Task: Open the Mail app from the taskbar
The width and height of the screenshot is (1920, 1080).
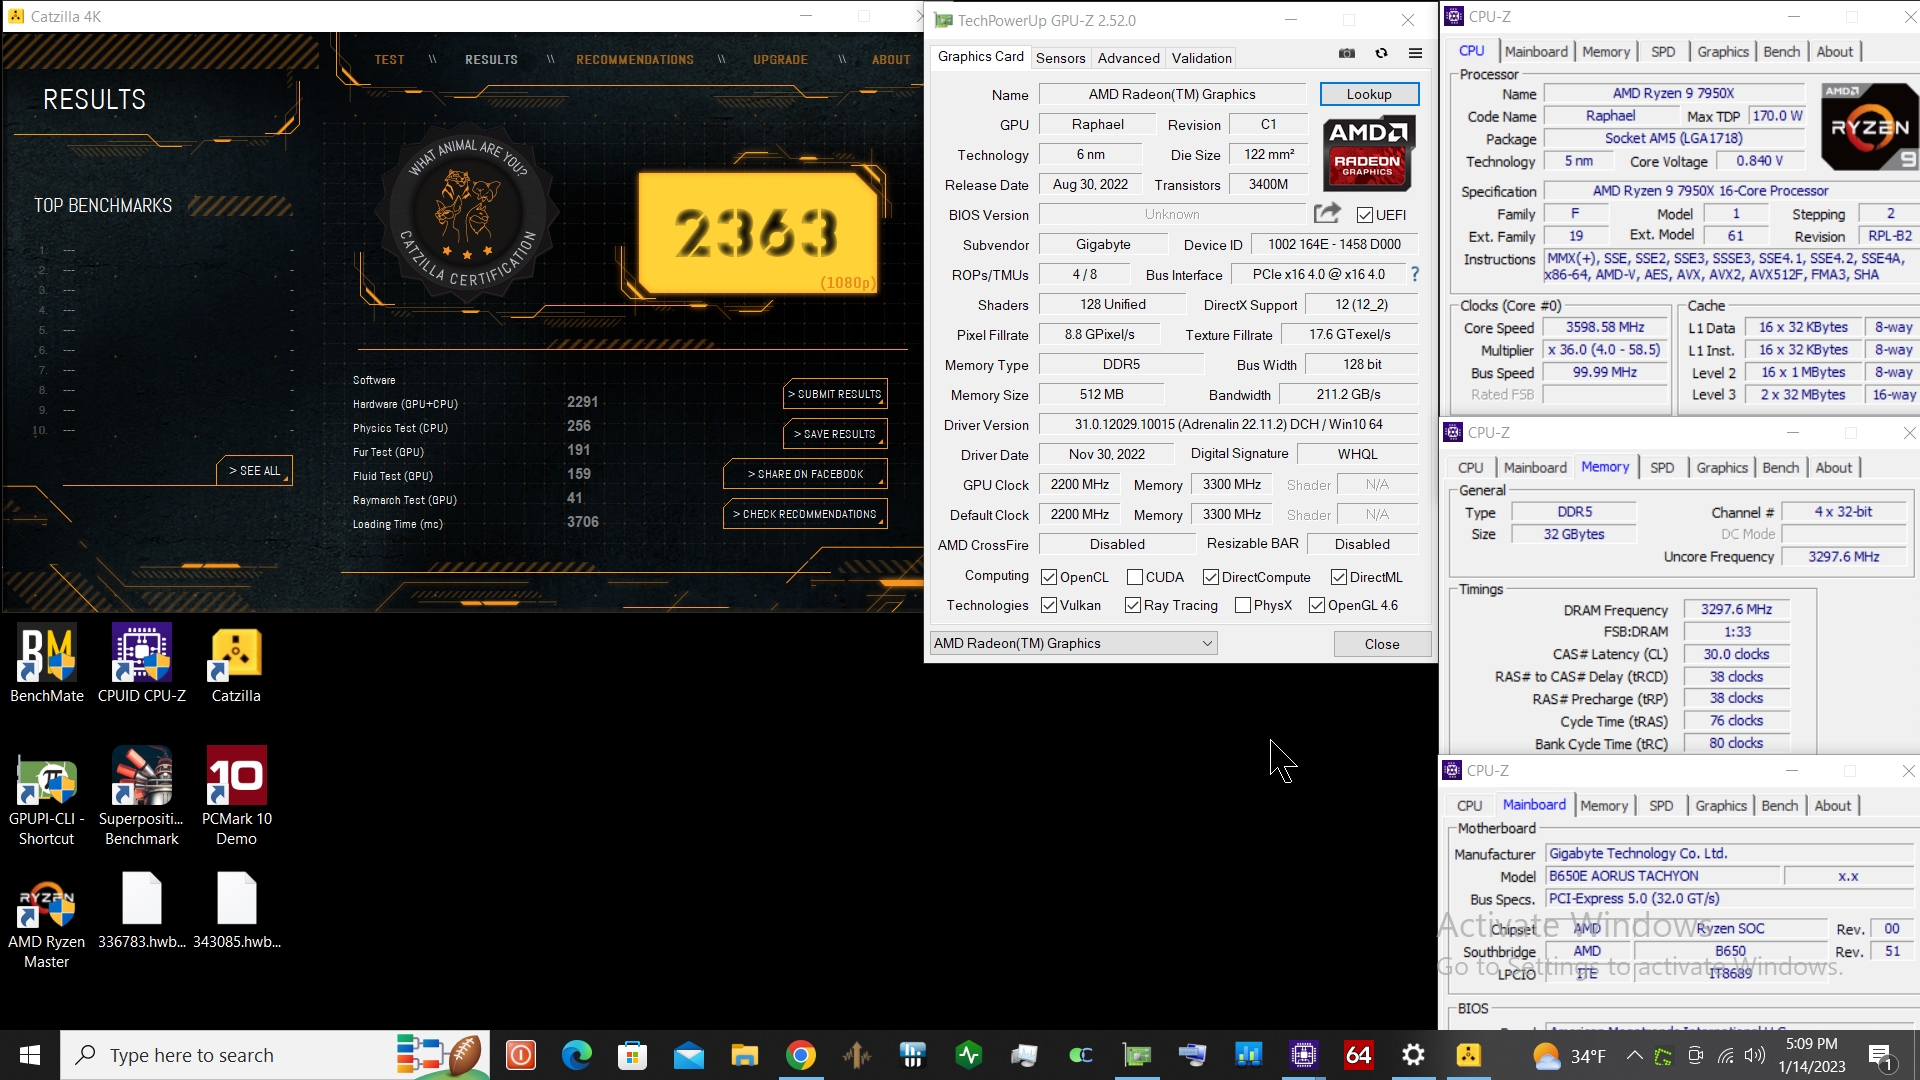Action: (x=689, y=1055)
